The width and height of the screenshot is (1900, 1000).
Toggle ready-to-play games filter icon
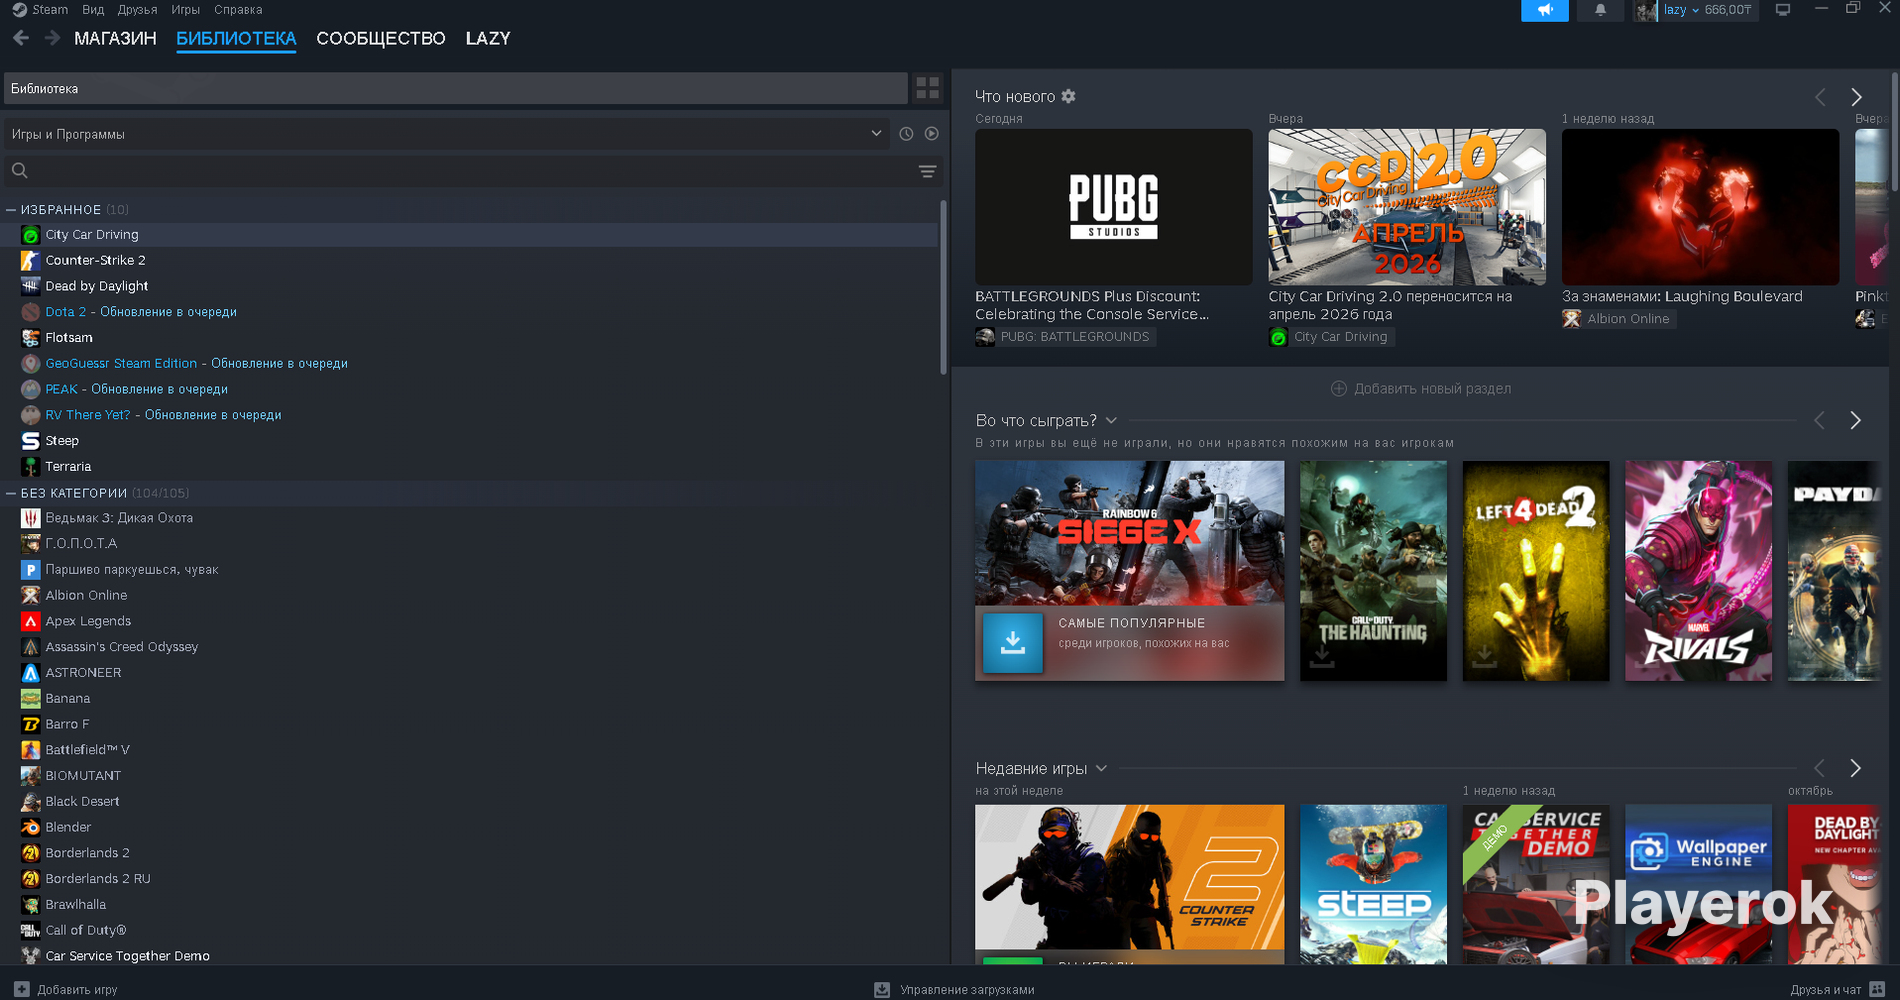pyautogui.click(x=932, y=134)
